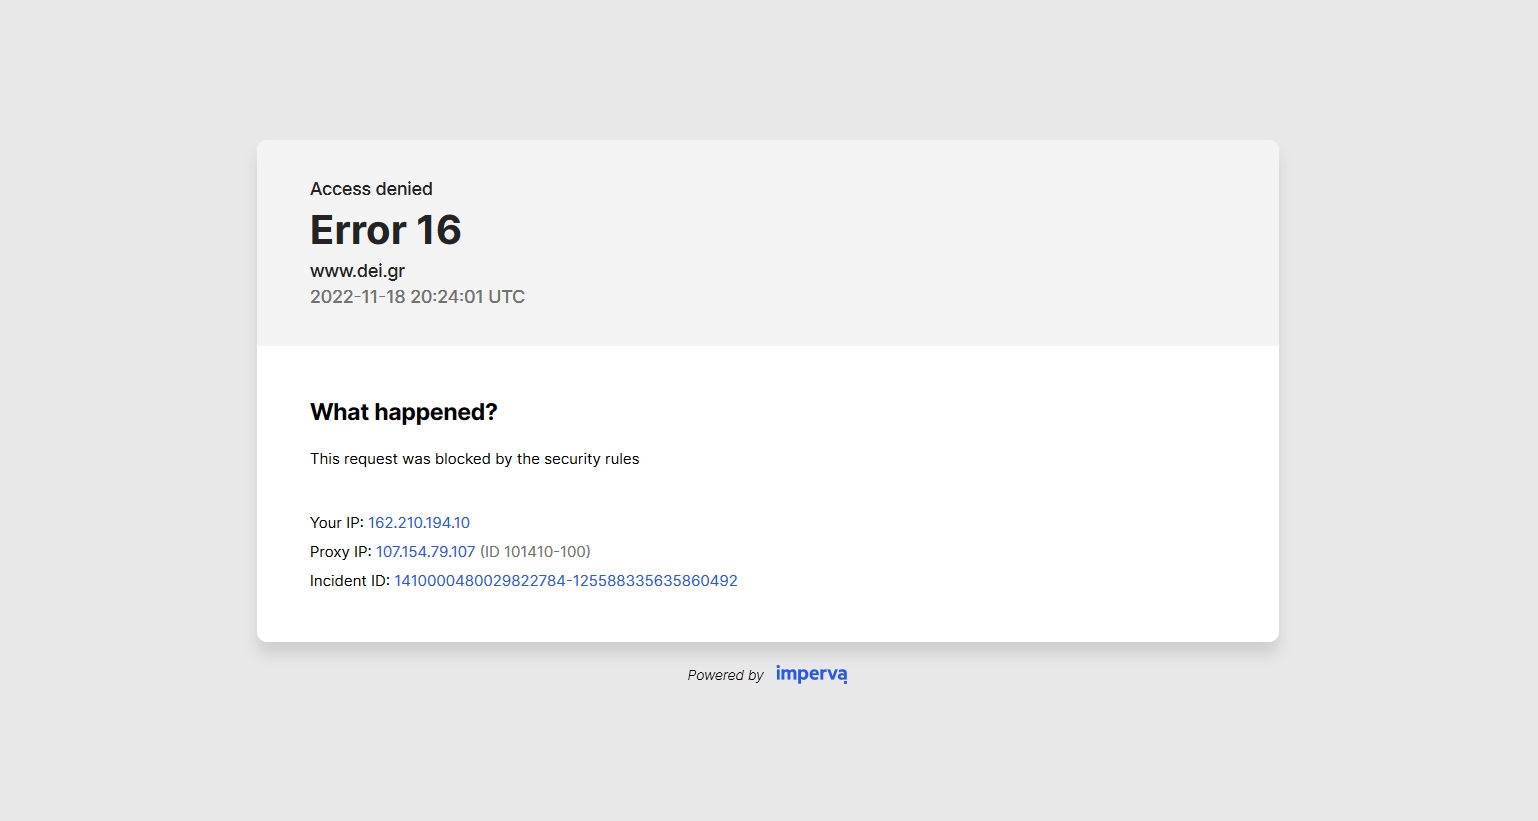Click the ID 101410-100 text
Viewport: 1538px width, 821px height.
[535, 552]
